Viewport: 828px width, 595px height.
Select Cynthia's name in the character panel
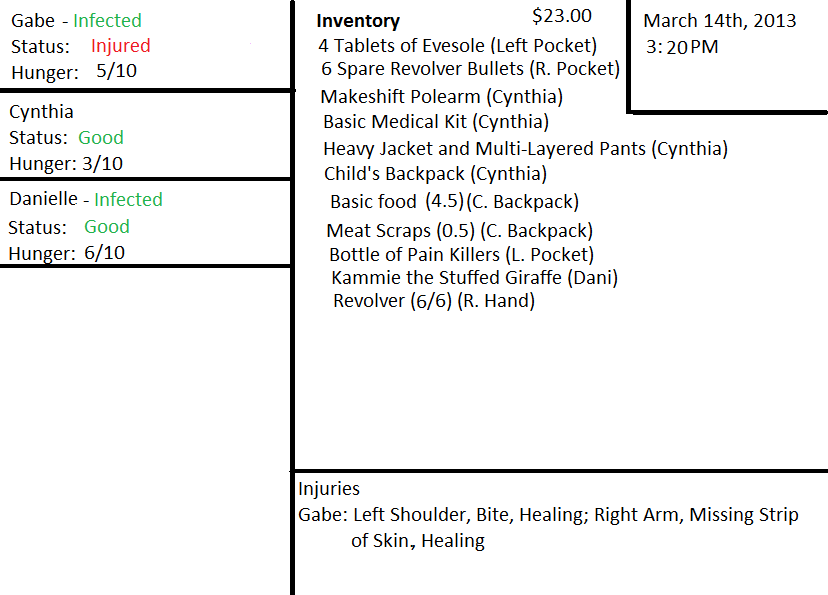point(41,111)
